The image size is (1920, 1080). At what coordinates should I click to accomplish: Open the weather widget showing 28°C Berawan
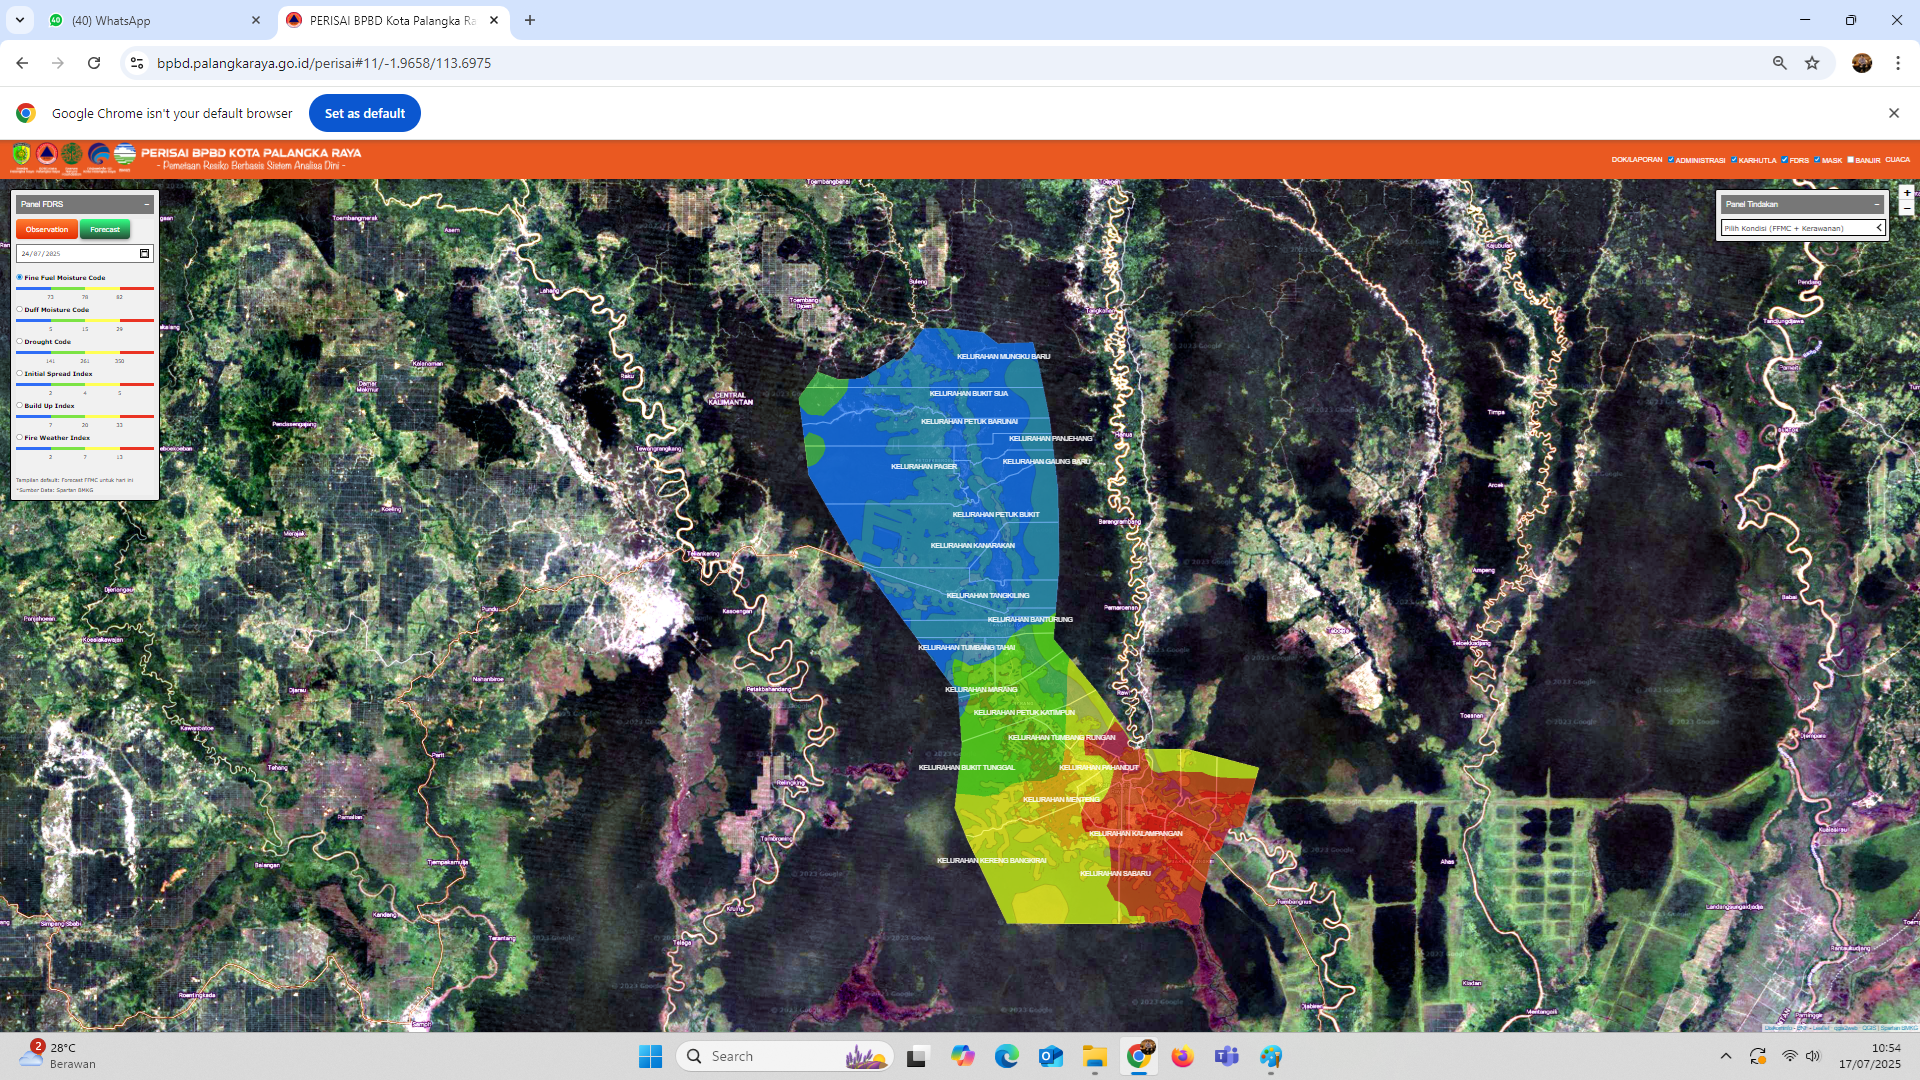(x=58, y=1056)
